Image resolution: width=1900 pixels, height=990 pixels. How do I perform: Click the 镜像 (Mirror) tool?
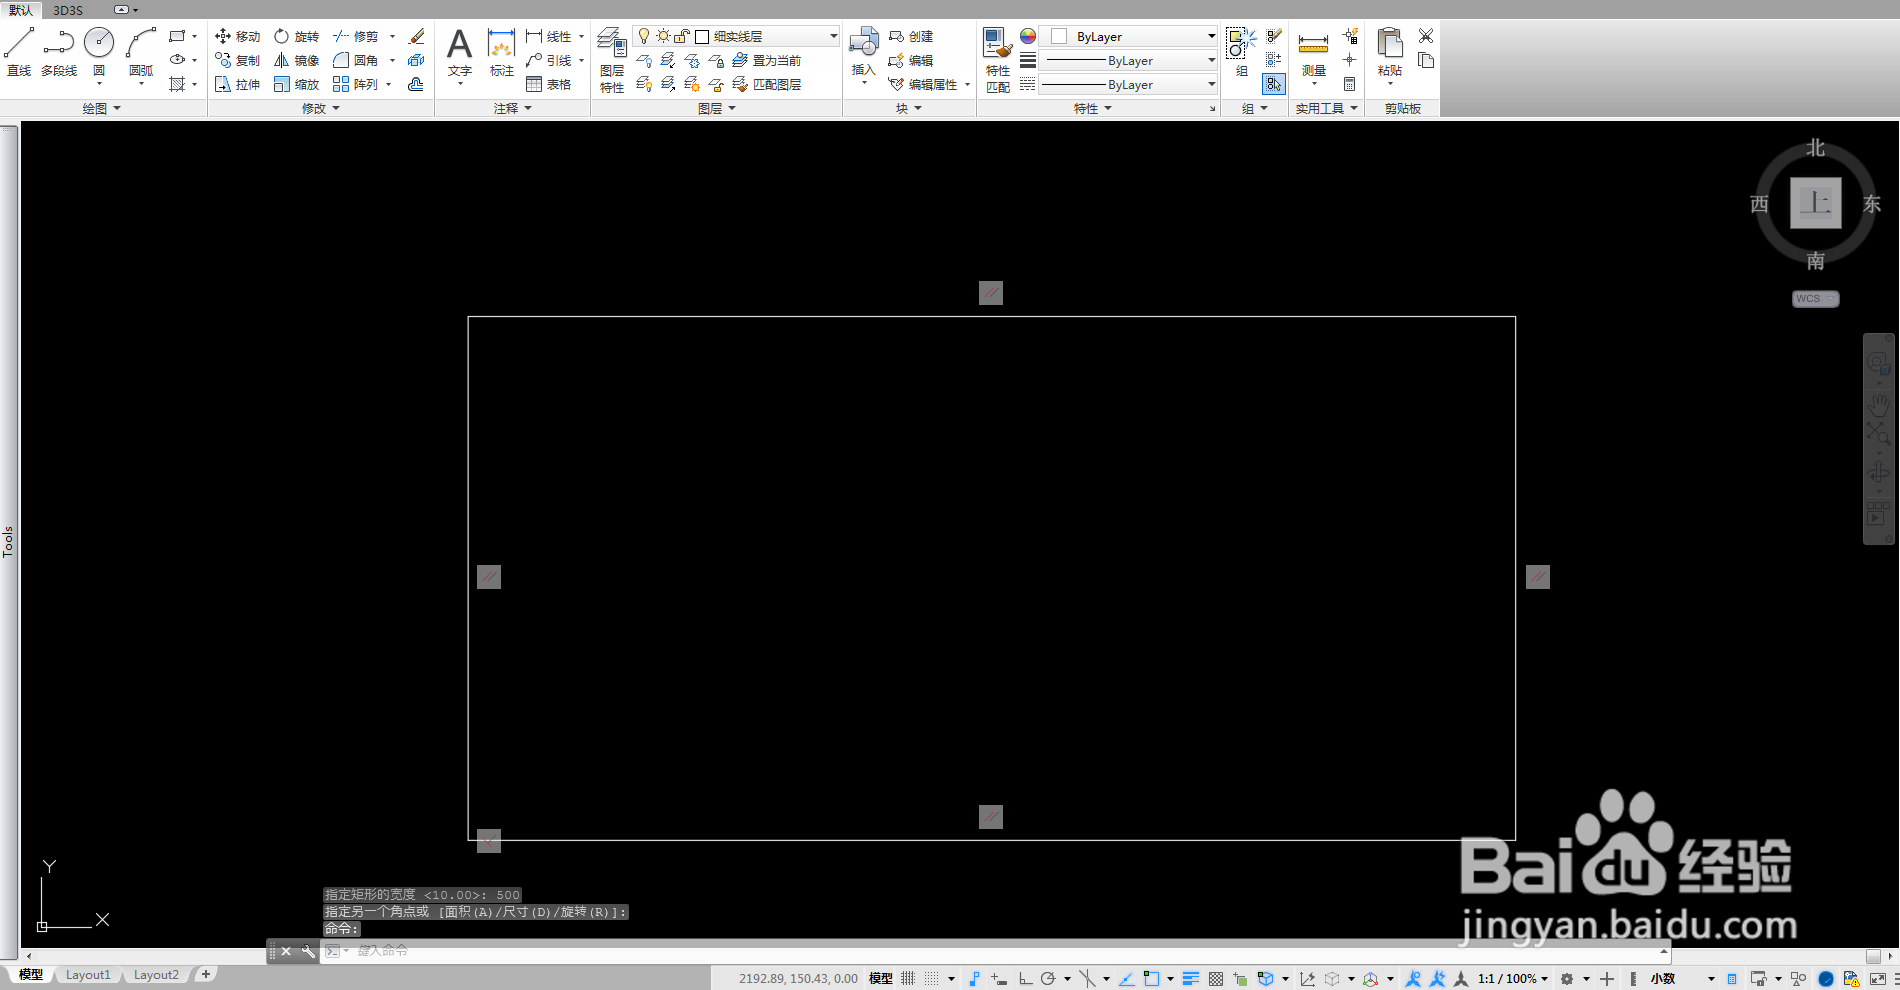tap(296, 60)
